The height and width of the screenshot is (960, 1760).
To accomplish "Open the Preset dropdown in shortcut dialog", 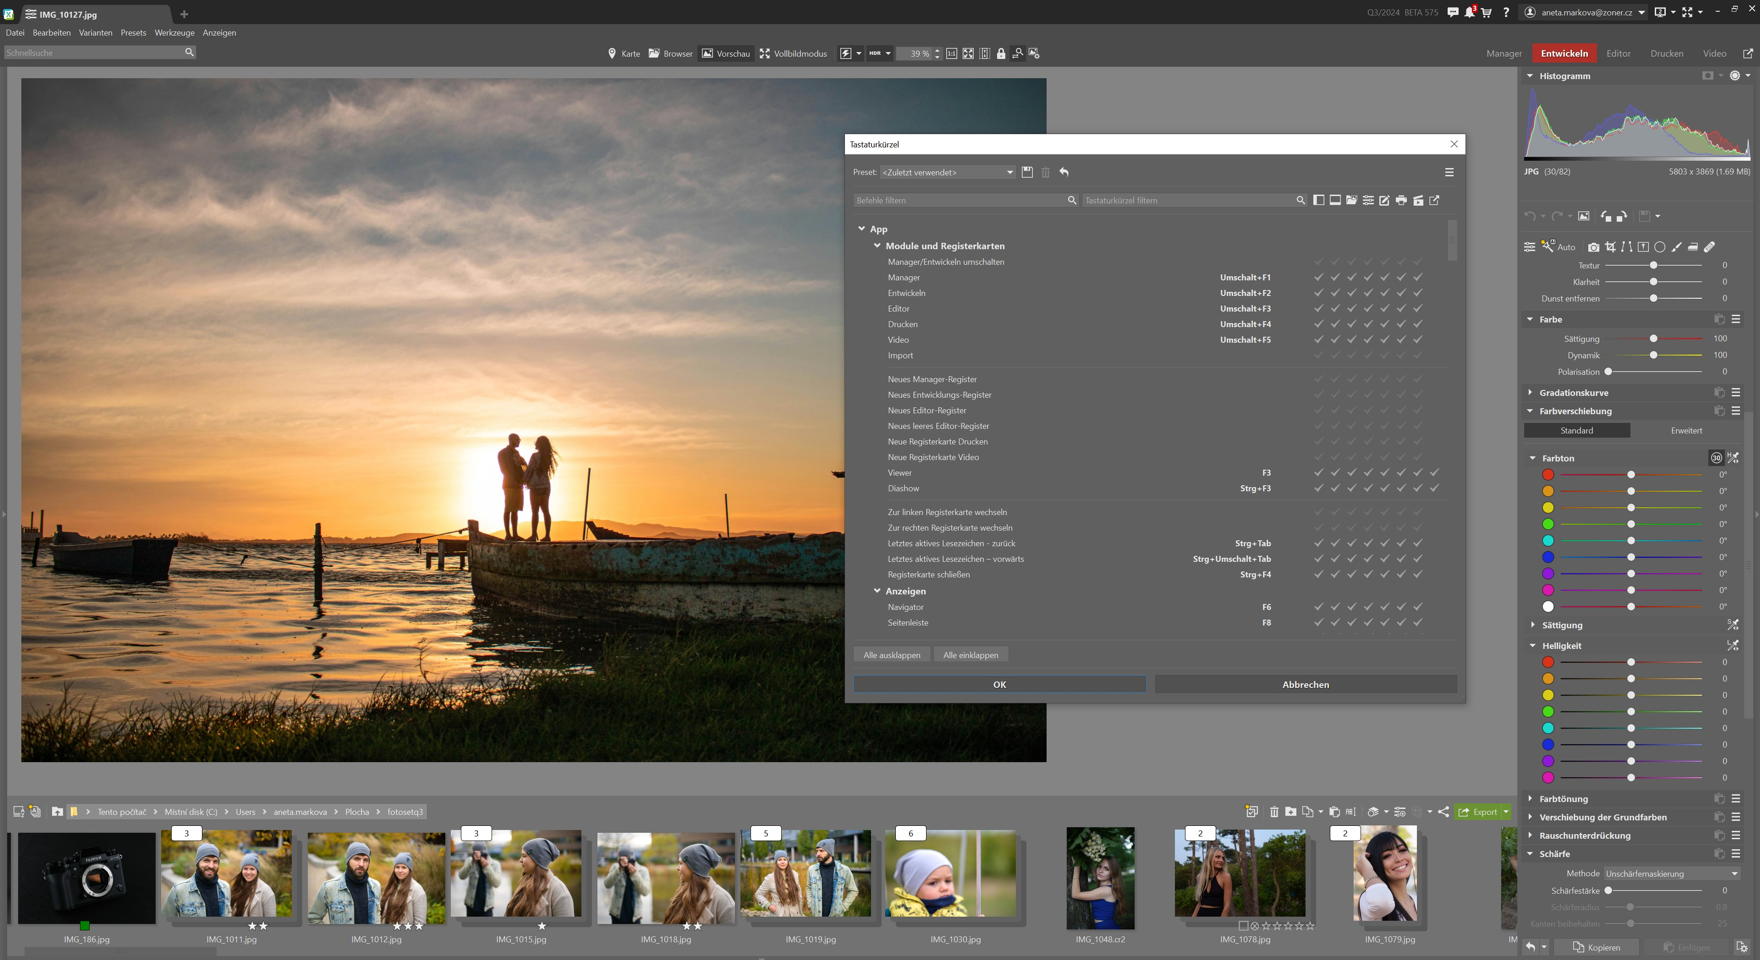I will [x=947, y=172].
